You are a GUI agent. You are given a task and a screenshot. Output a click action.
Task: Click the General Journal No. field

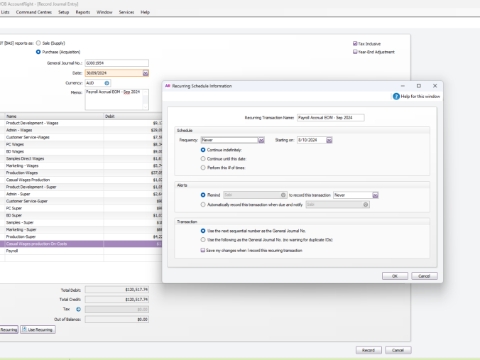[x=117, y=63]
